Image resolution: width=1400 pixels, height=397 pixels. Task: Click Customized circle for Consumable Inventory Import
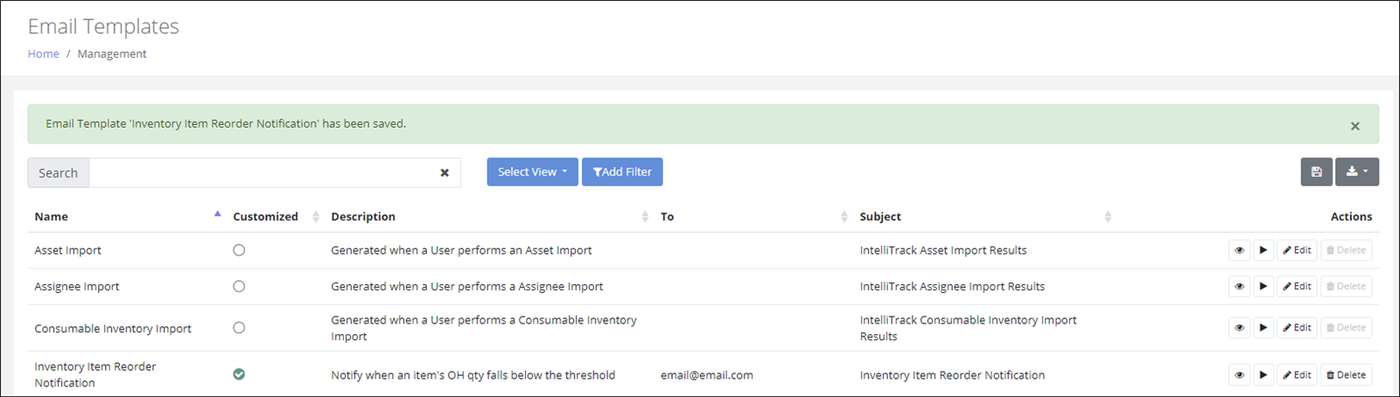tap(239, 328)
